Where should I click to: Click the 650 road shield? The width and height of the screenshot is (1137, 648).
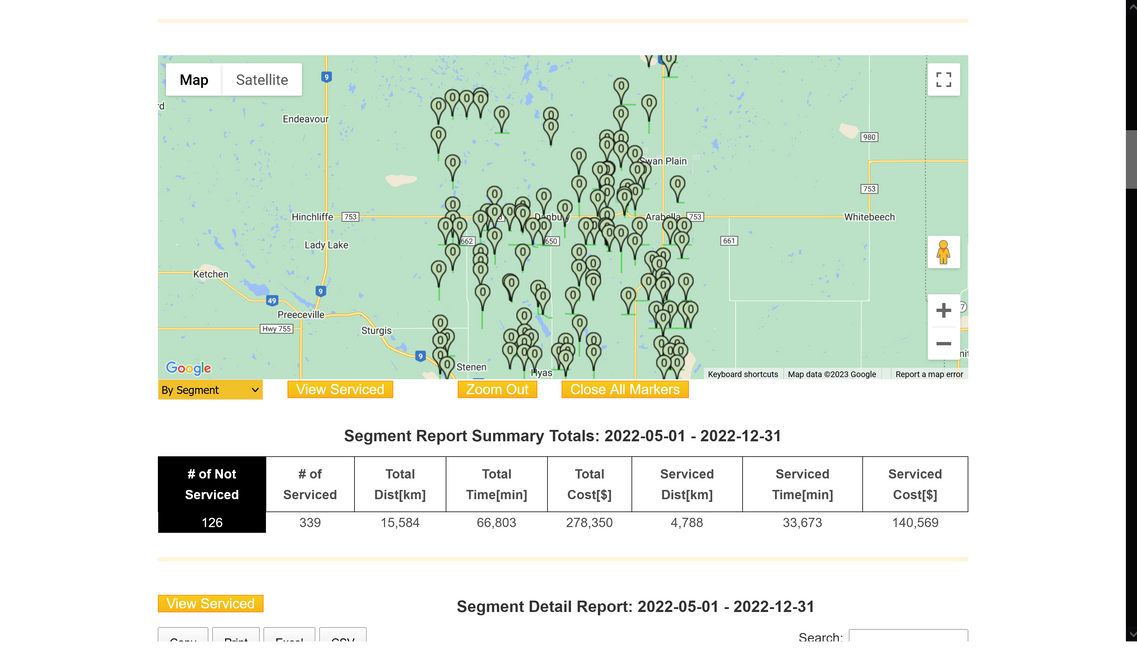point(550,241)
